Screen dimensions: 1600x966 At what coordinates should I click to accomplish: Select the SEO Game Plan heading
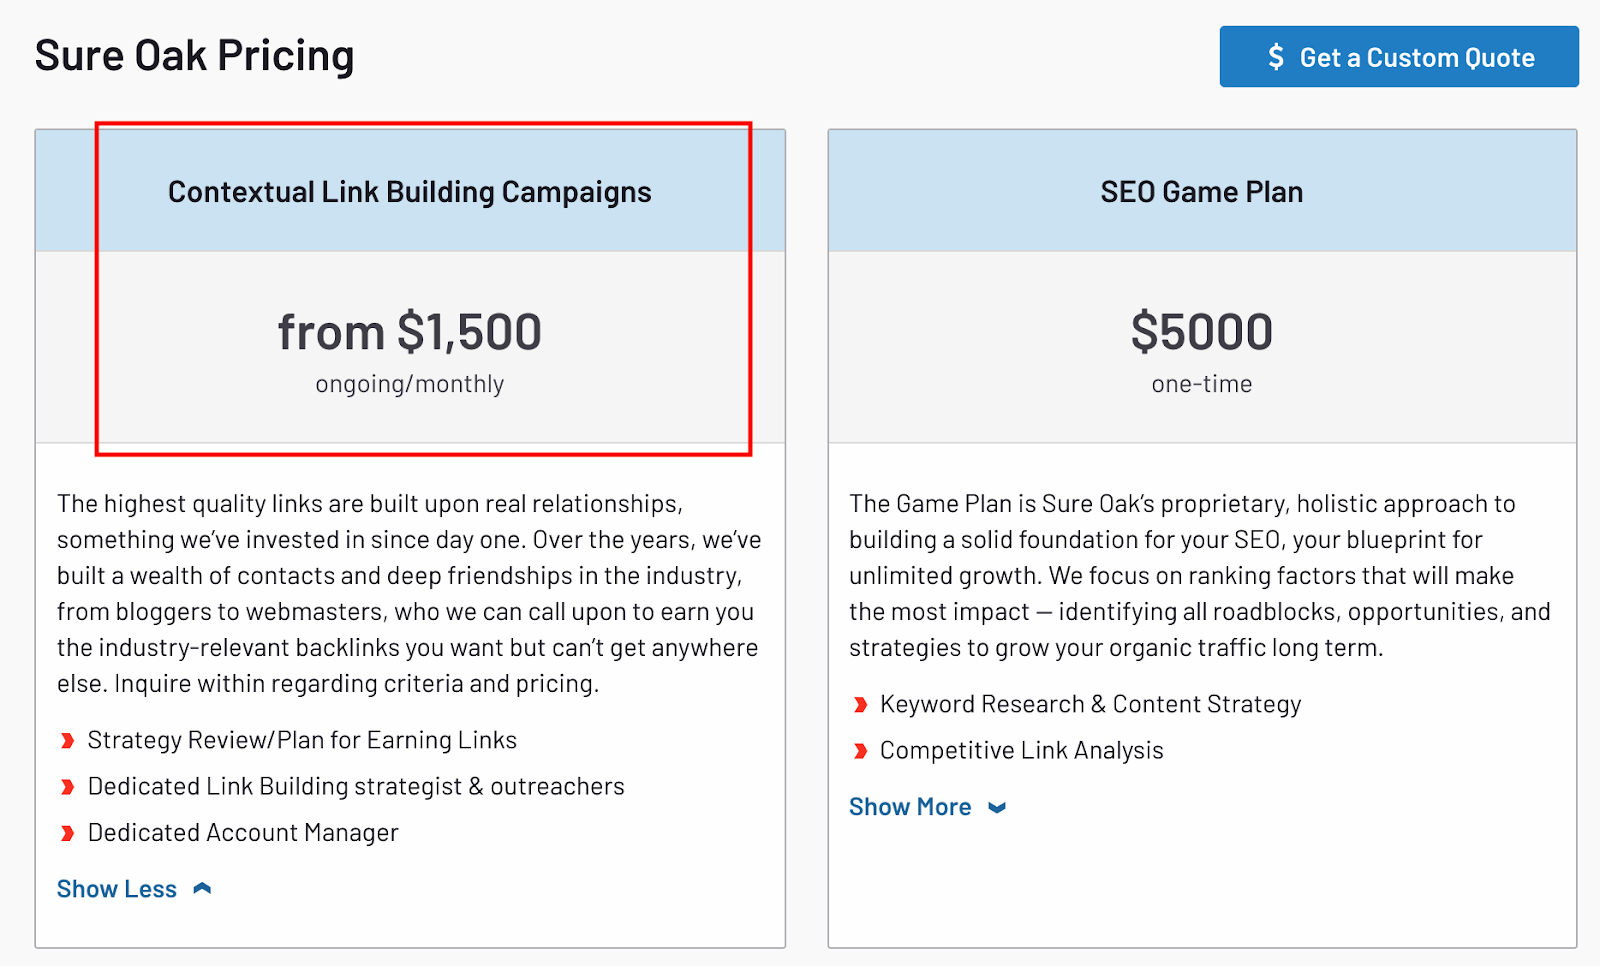(x=1201, y=192)
